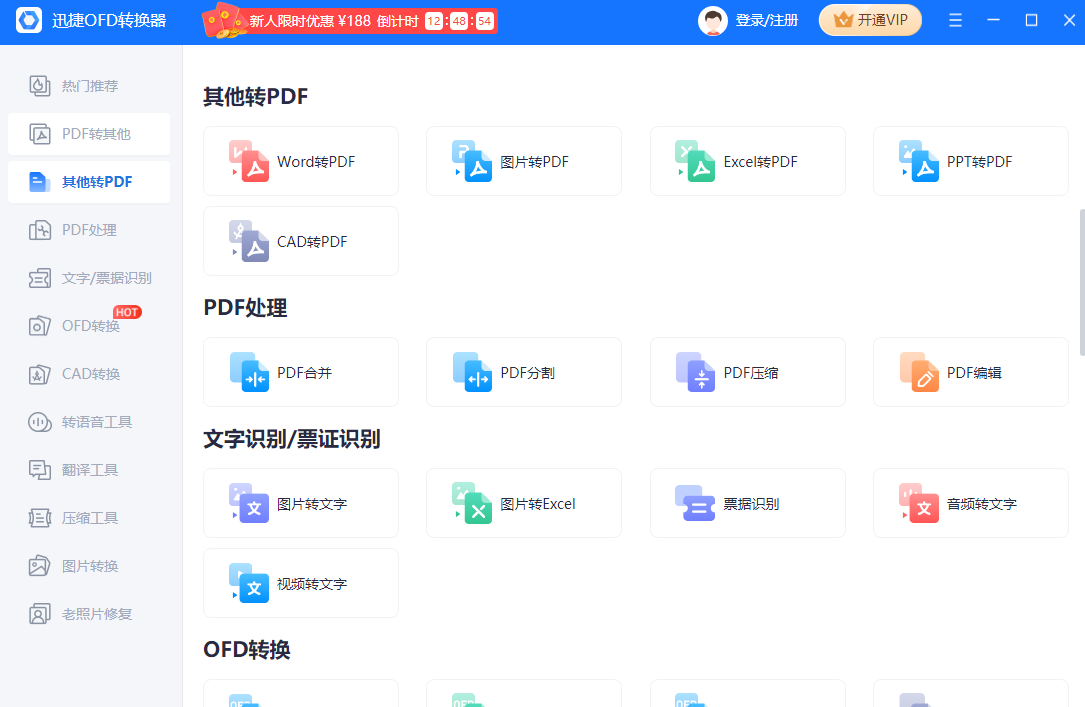The height and width of the screenshot is (707, 1085).
Task: Open the PDF分割 (split) tool
Action: tap(523, 372)
